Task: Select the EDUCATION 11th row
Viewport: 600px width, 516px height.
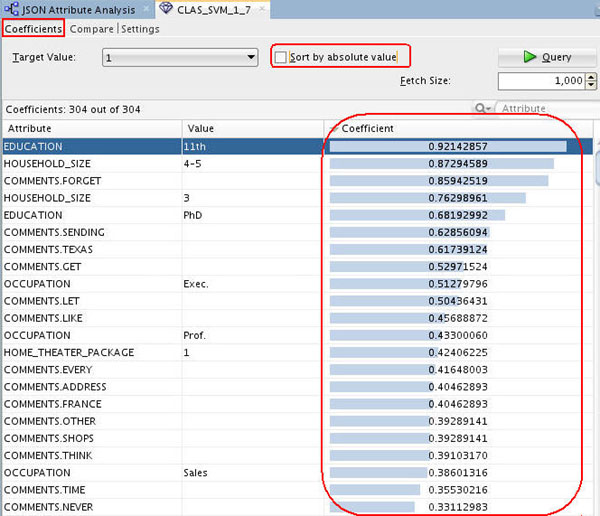Action: 90,146
